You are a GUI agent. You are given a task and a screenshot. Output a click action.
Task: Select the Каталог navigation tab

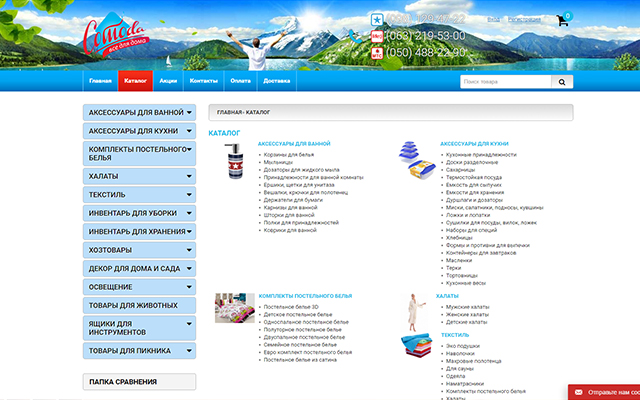point(136,81)
